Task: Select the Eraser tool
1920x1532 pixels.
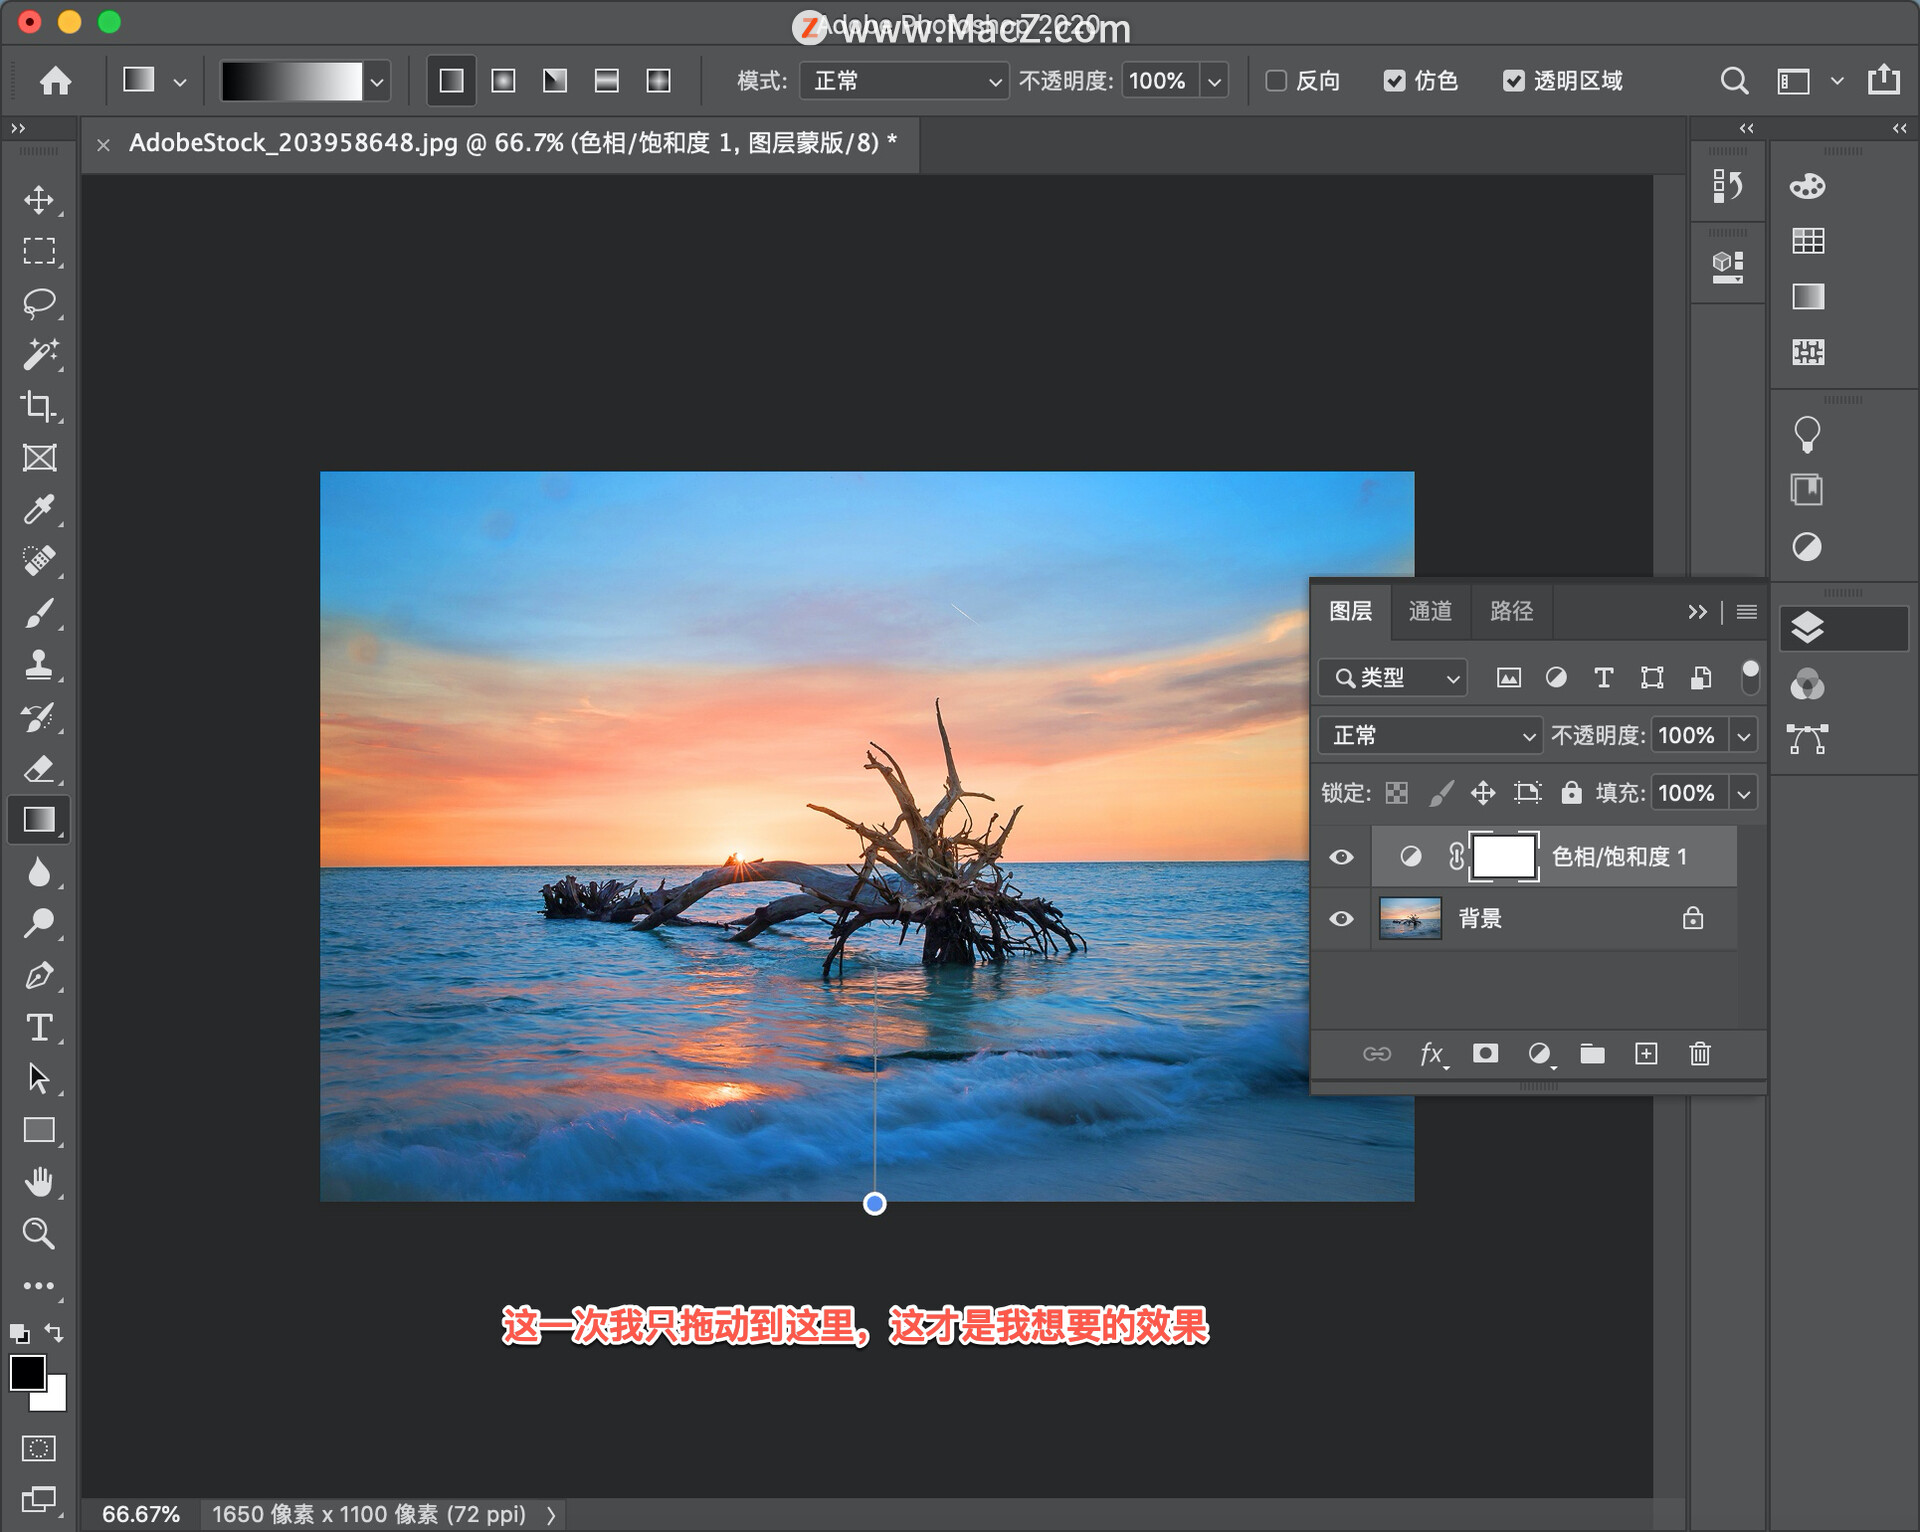Action: click(x=39, y=769)
